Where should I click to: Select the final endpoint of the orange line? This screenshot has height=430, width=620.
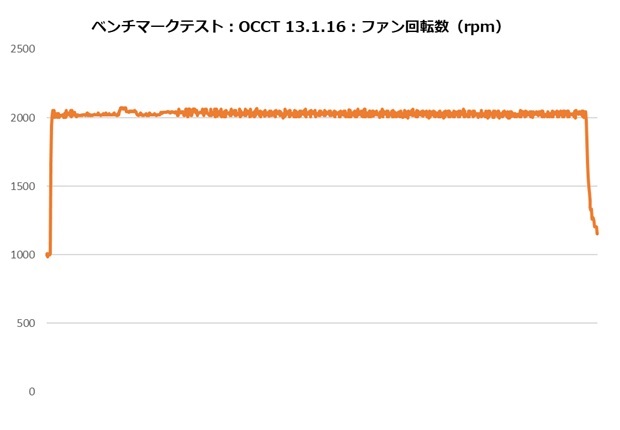597,232
